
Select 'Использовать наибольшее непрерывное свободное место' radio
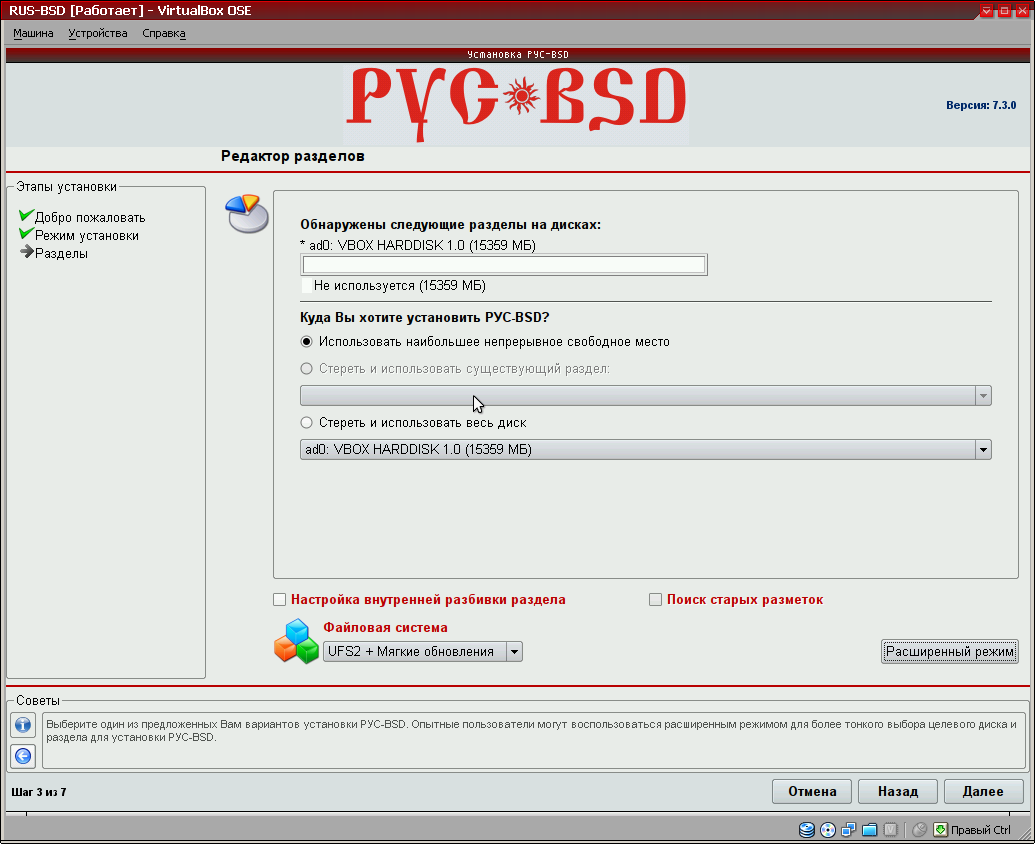(x=306, y=342)
